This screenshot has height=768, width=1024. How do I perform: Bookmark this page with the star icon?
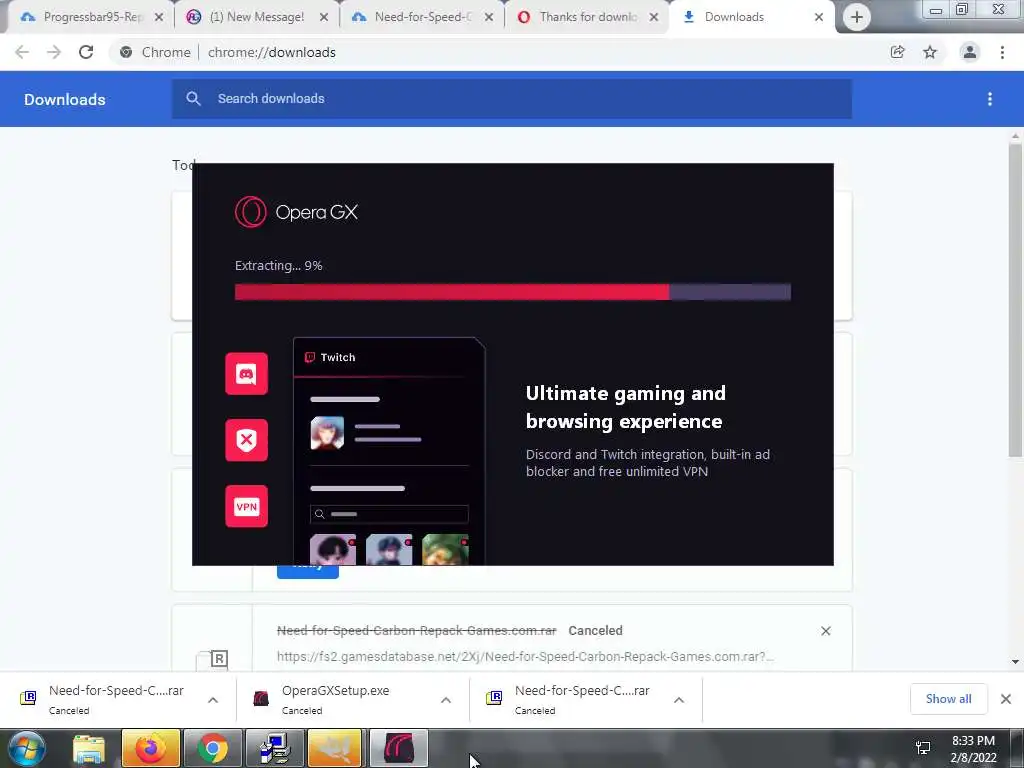click(930, 52)
